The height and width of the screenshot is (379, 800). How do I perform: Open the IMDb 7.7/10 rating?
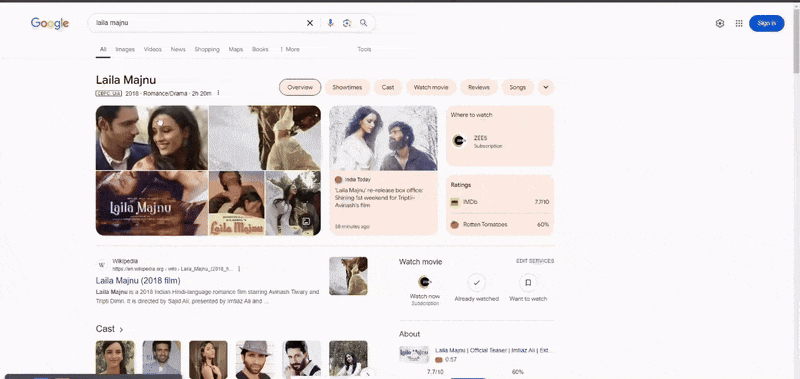point(500,202)
